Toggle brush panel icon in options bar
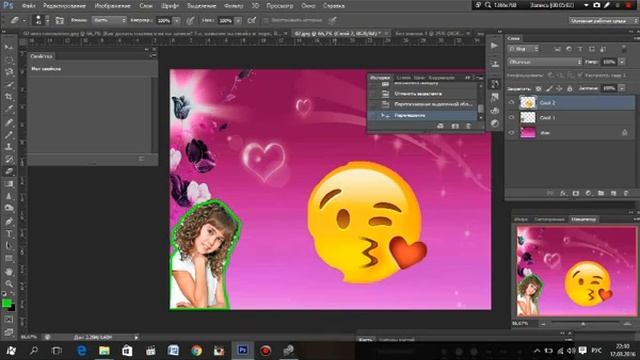Image resolution: width=640 pixels, height=360 pixels. click(60, 20)
